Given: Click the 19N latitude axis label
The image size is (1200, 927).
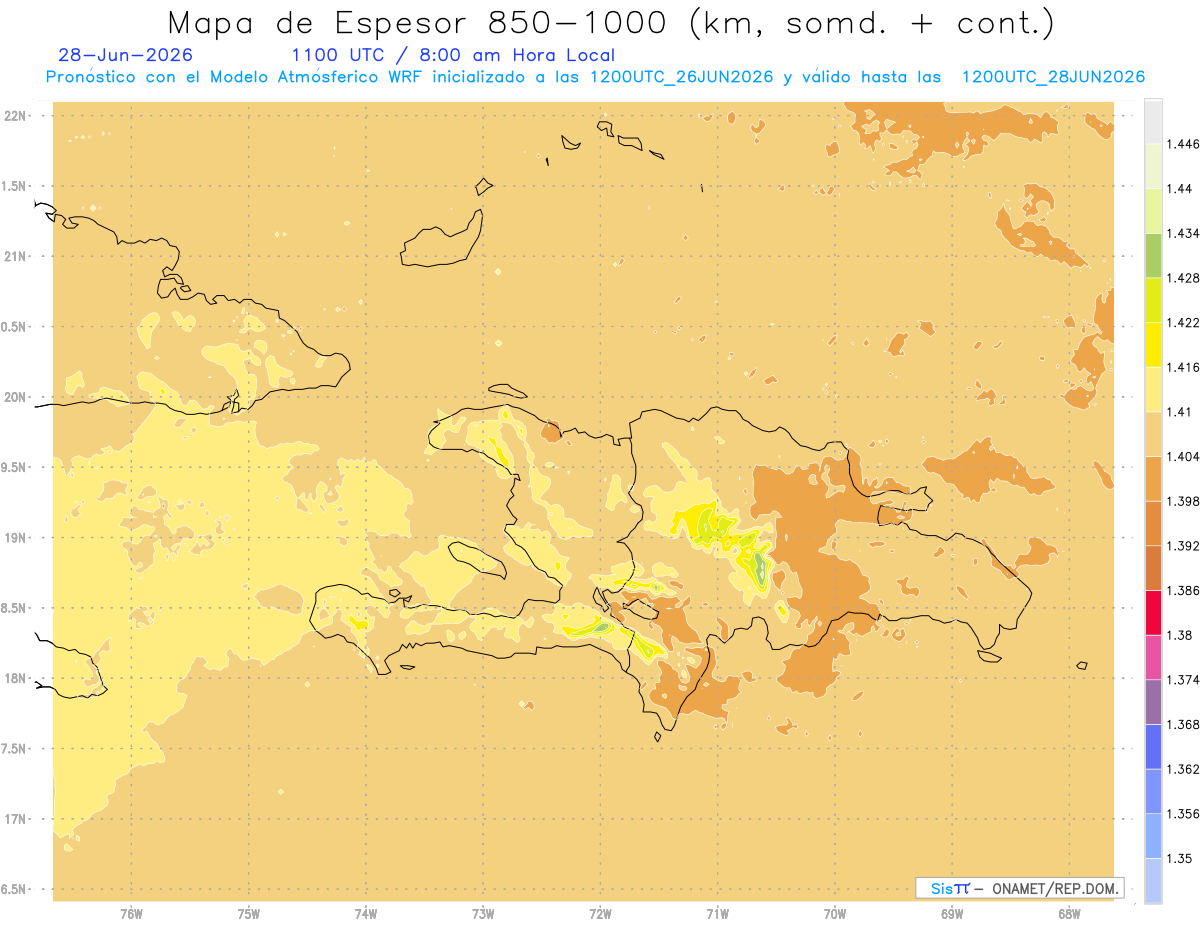Looking at the screenshot, I should point(15,537).
